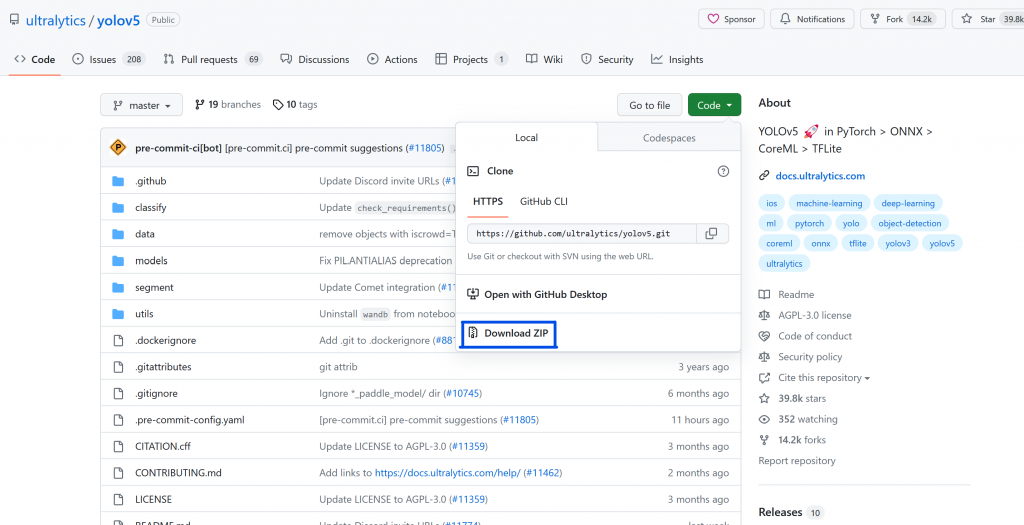Click the utils folder icon

coord(118,314)
